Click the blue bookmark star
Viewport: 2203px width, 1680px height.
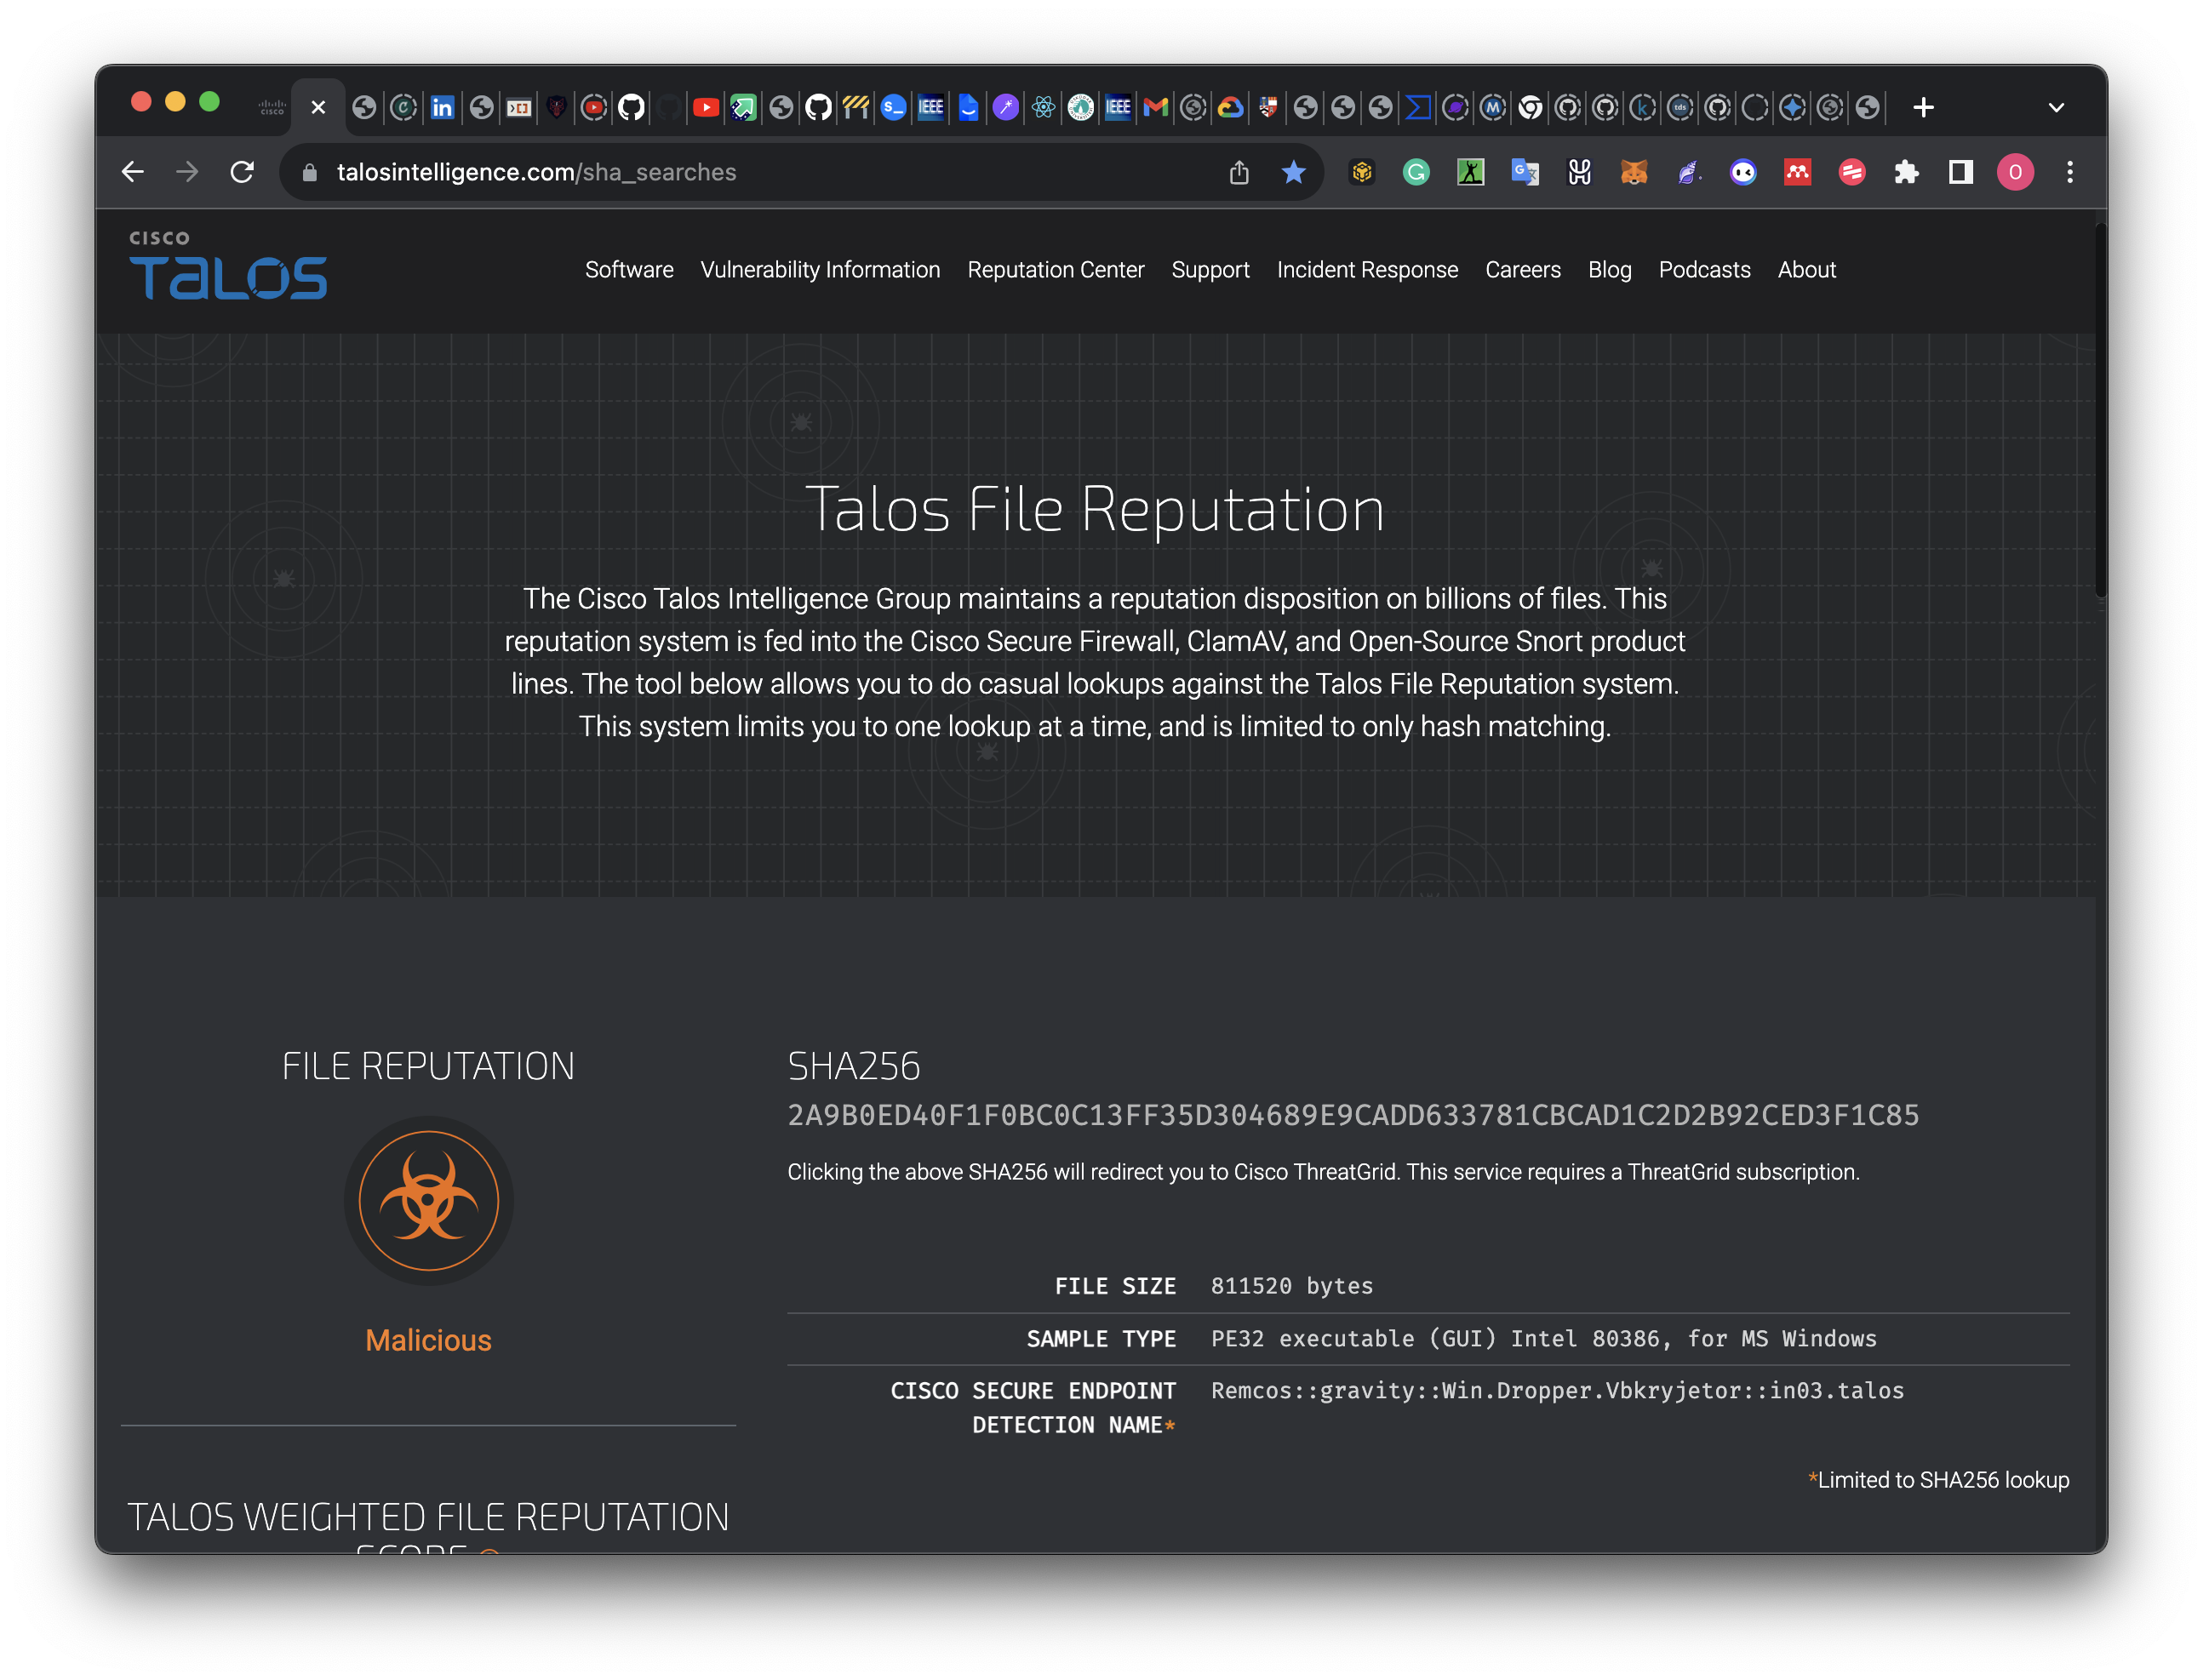point(1293,172)
